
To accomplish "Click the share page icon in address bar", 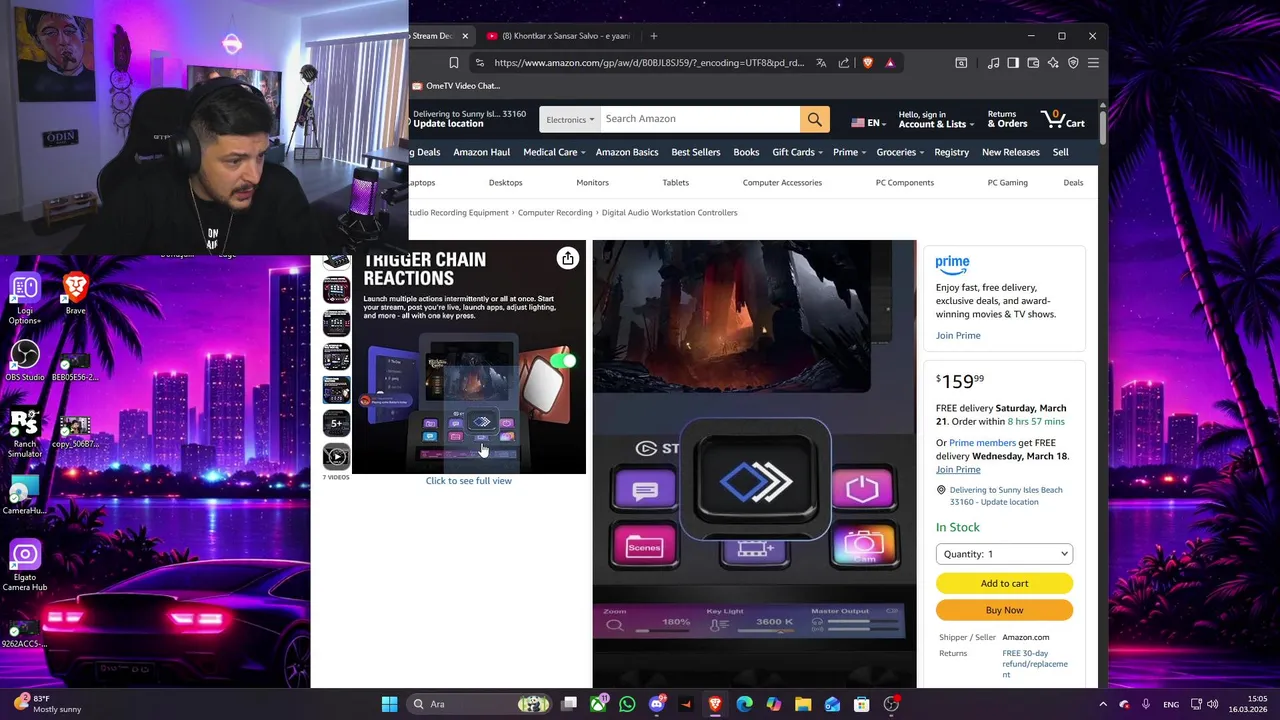I will [x=844, y=63].
